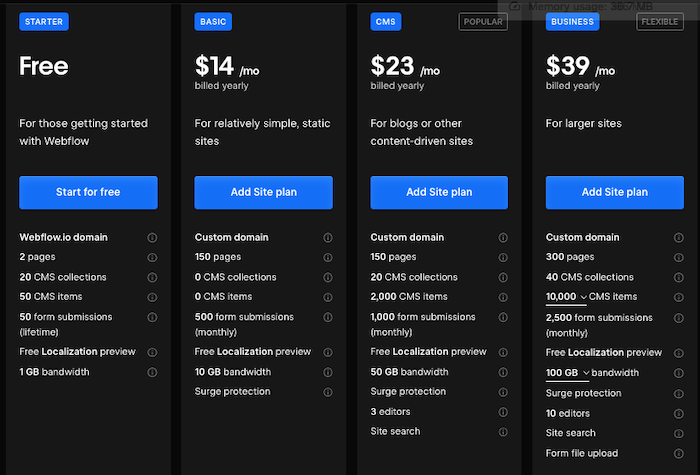Click the $14 /mo price
This screenshot has height=475, width=700.
coord(227,67)
